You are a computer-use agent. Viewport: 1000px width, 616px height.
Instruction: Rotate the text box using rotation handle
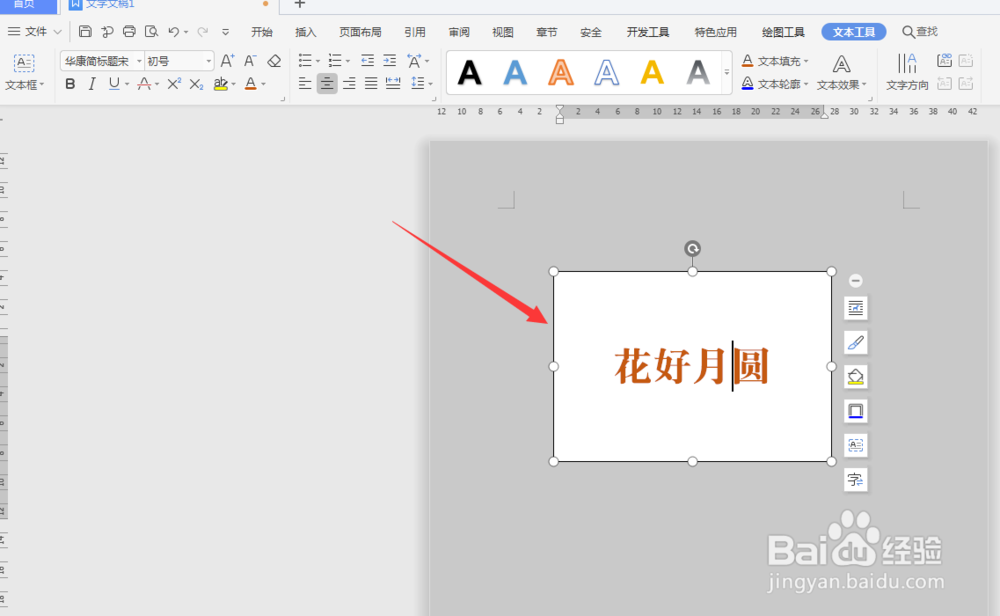(693, 248)
